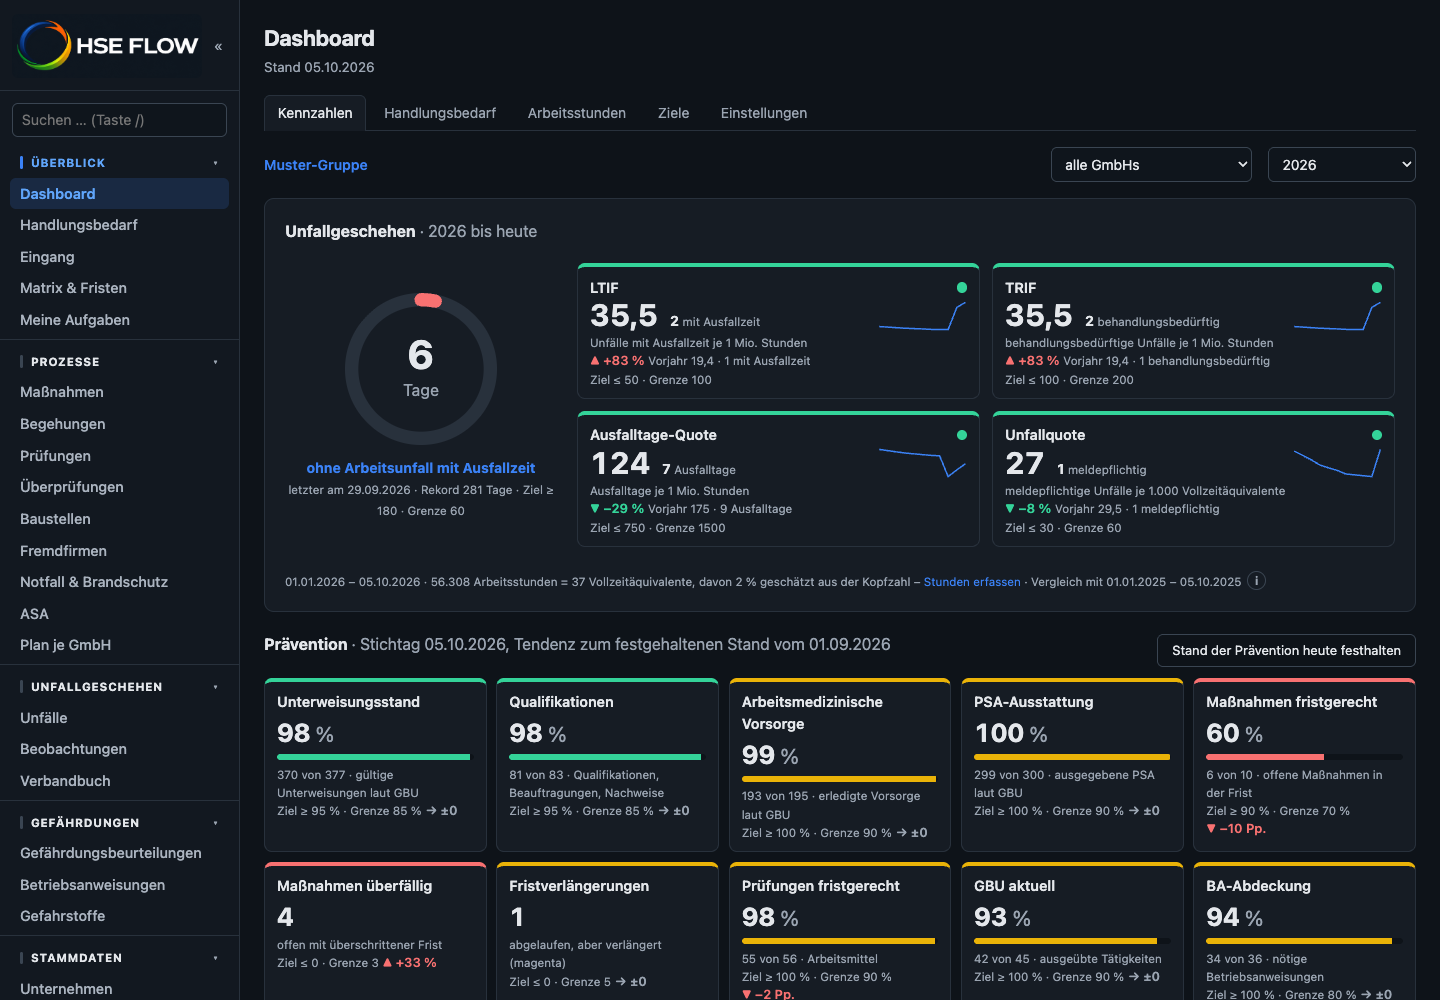Switch to the Kennzahlen tab

click(315, 113)
